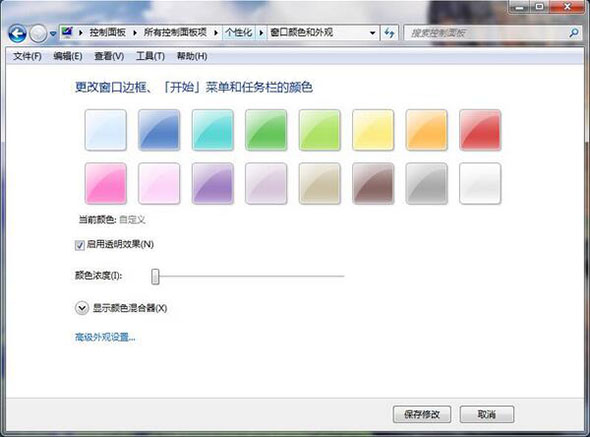Select the grey color swatch
This screenshot has height=437, width=590.
click(426, 184)
